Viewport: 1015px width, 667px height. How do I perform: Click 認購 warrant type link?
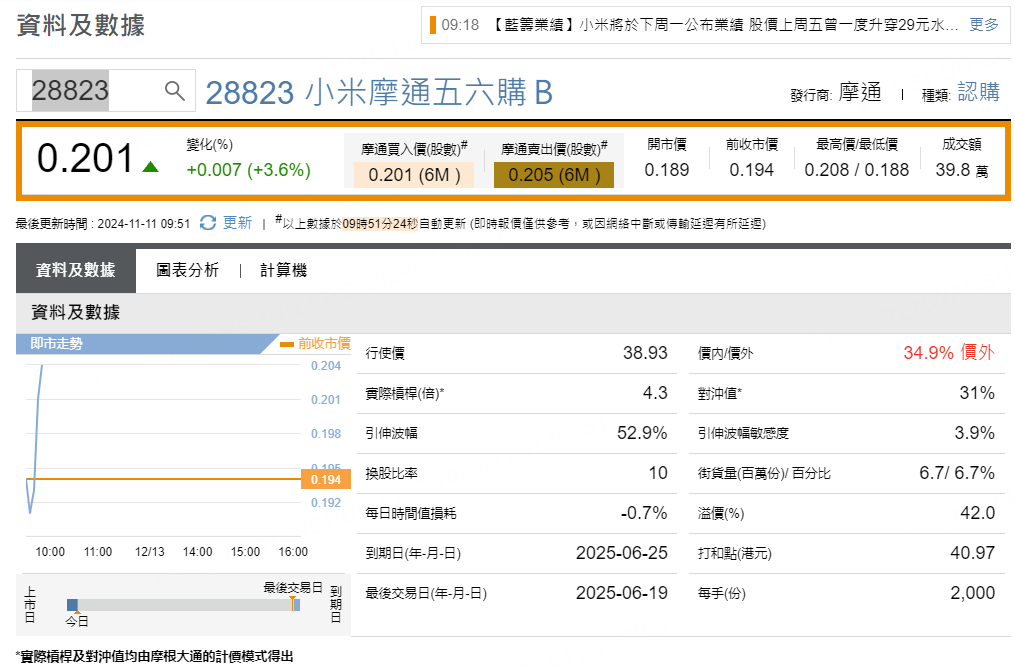978,92
